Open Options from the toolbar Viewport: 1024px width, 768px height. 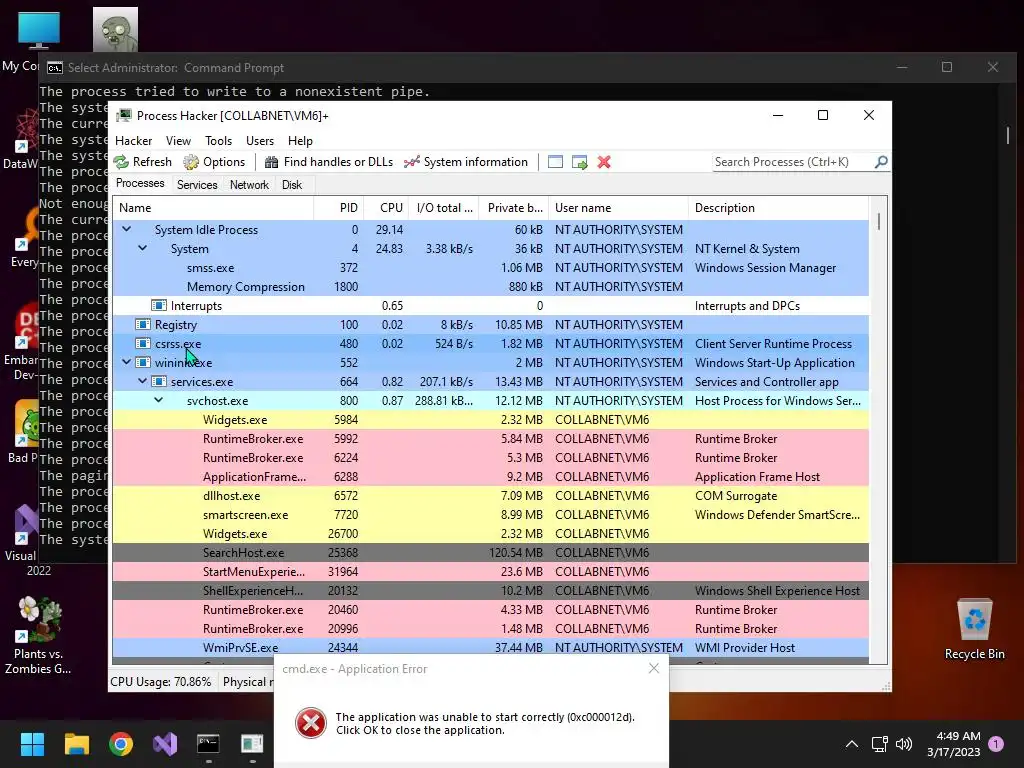click(x=214, y=162)
